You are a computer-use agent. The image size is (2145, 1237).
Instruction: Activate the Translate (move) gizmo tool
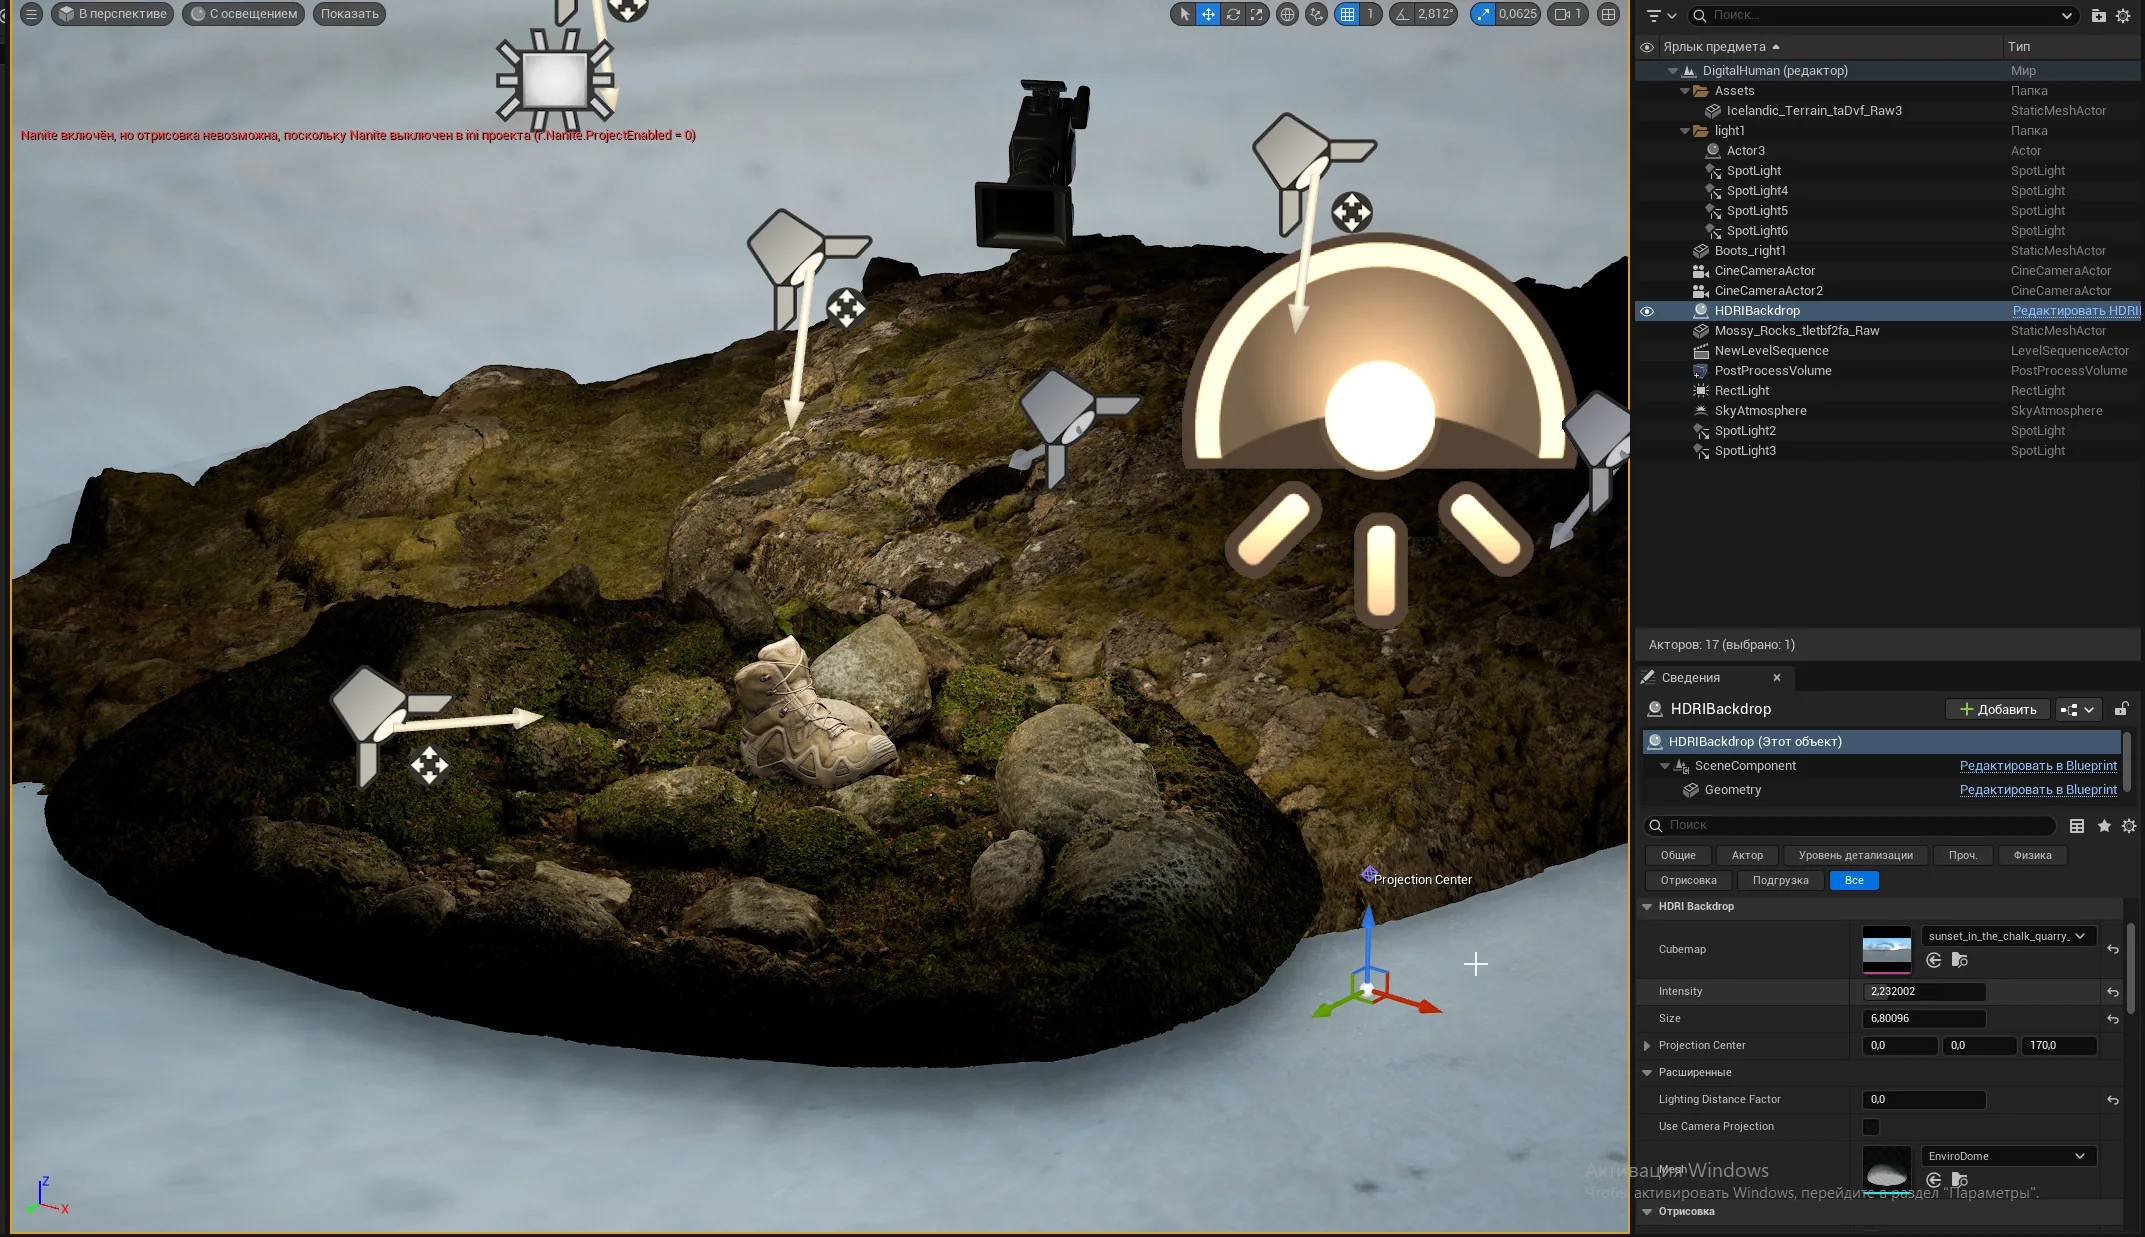pos(1208,14)
